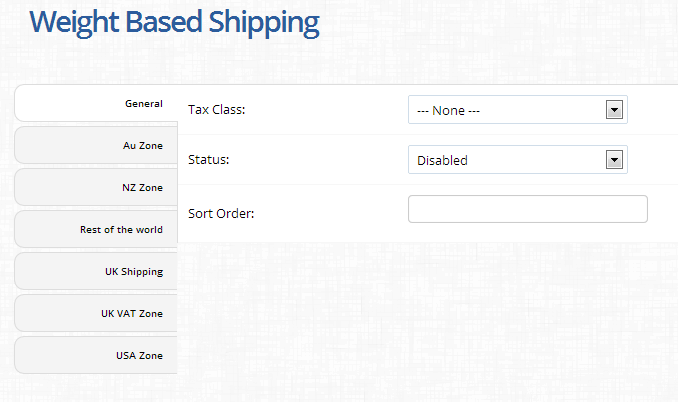
Task: Open the USA Zone tab
Action: click(x=96, y=355)
